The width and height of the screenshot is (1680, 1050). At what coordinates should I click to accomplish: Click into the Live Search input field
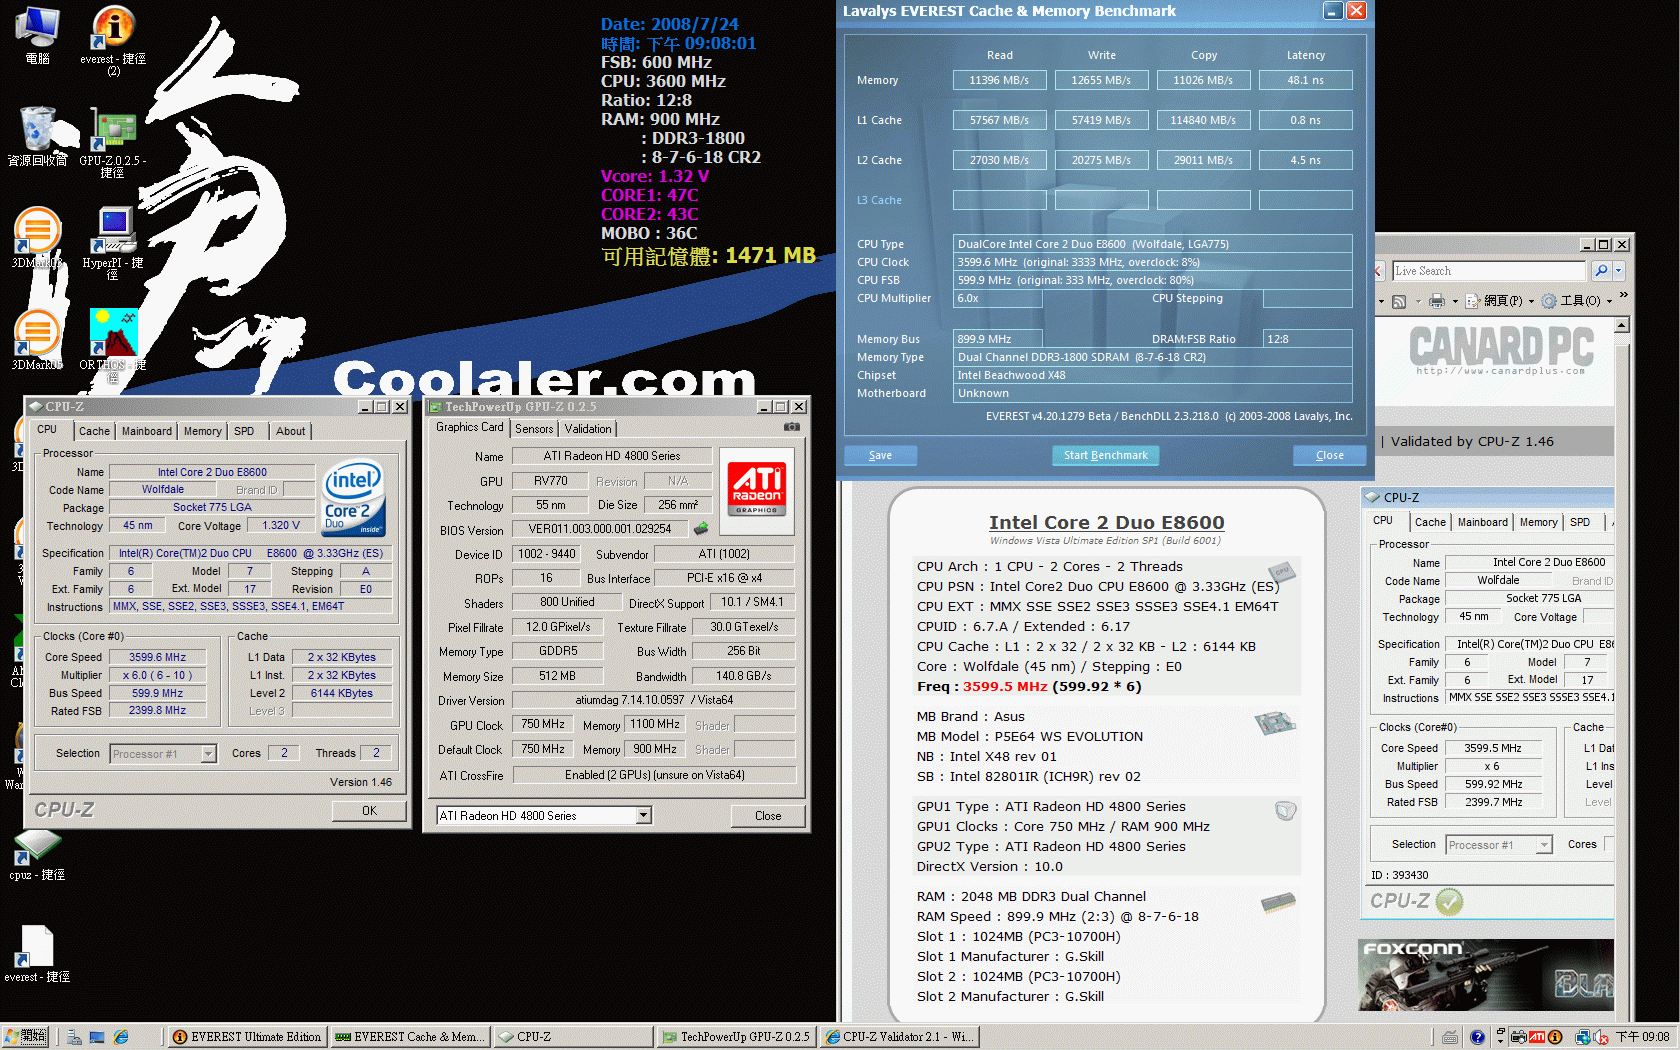1488,271
